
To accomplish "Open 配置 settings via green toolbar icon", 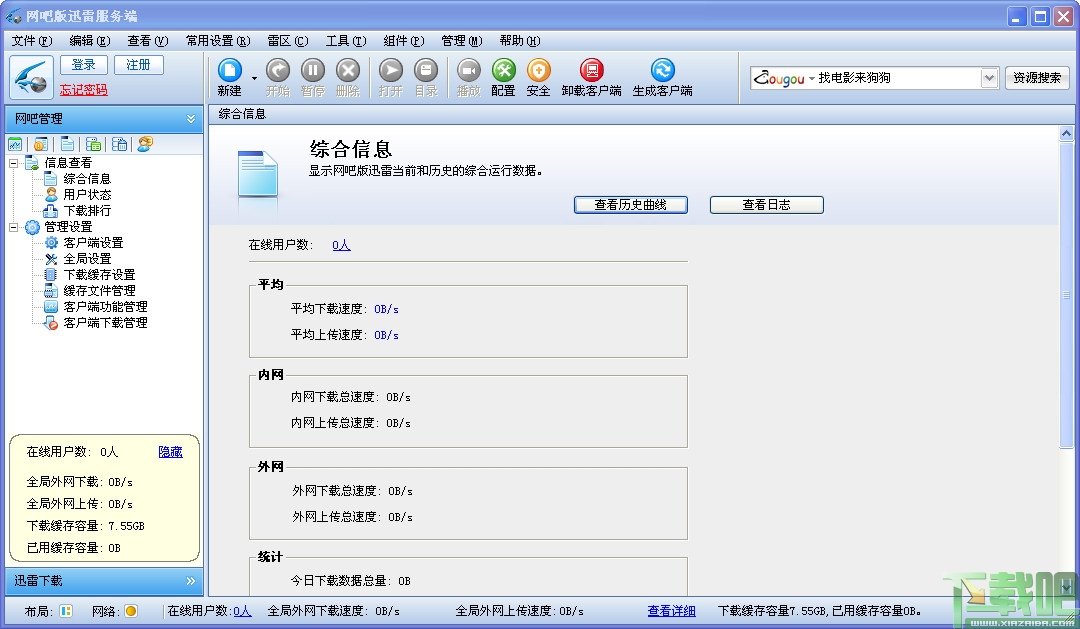I will click(503, 70).
